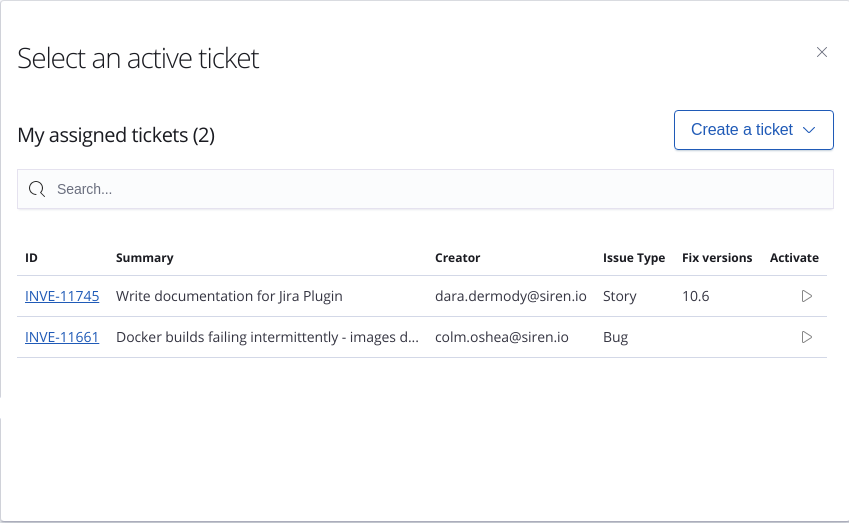Sort by the Summary column header

145,258
